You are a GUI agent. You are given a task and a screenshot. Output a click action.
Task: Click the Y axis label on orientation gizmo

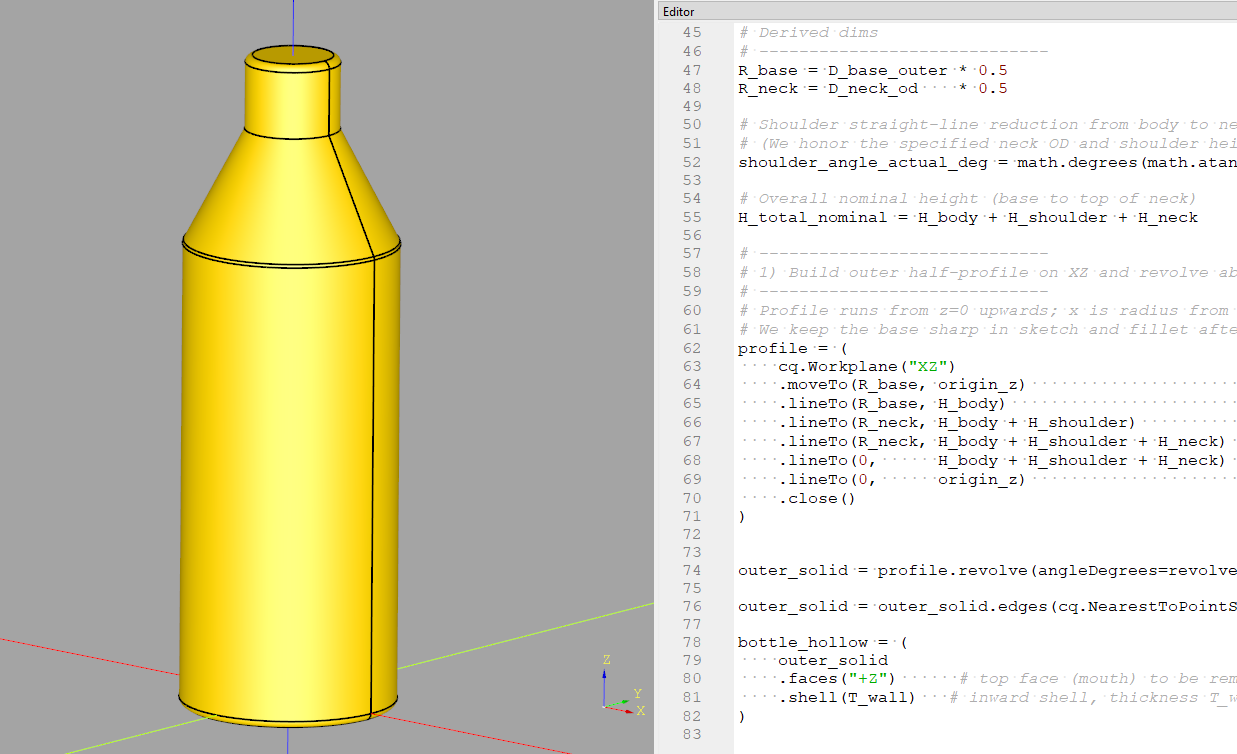click(x=637, y=693)
